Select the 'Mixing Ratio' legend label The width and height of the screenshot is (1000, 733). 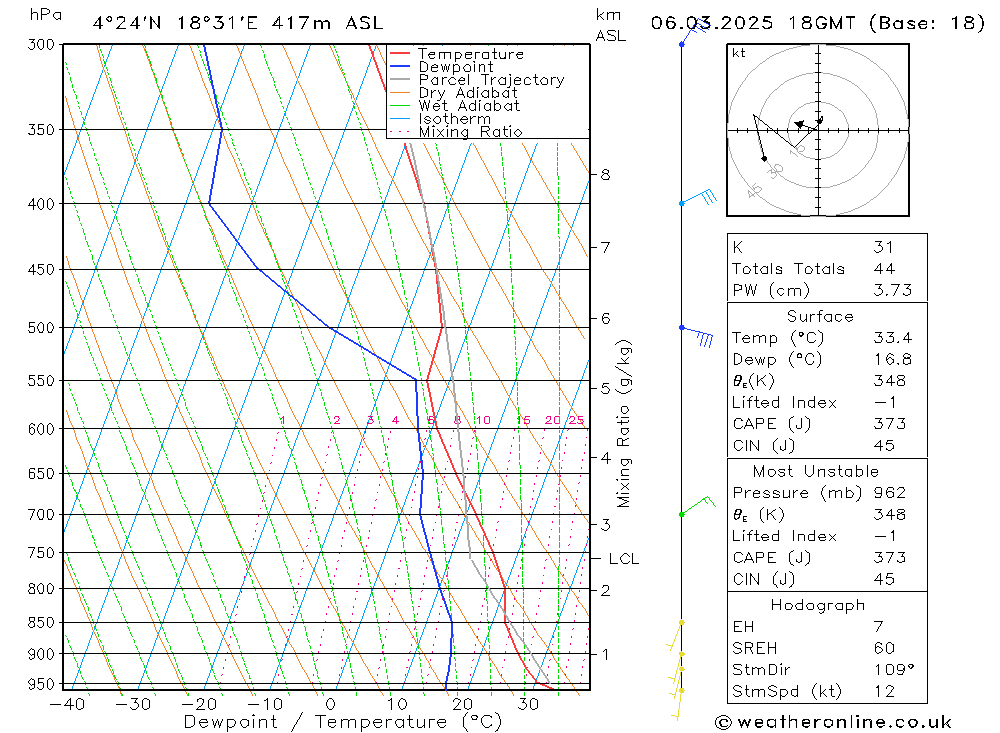click(x=470, y=131)
